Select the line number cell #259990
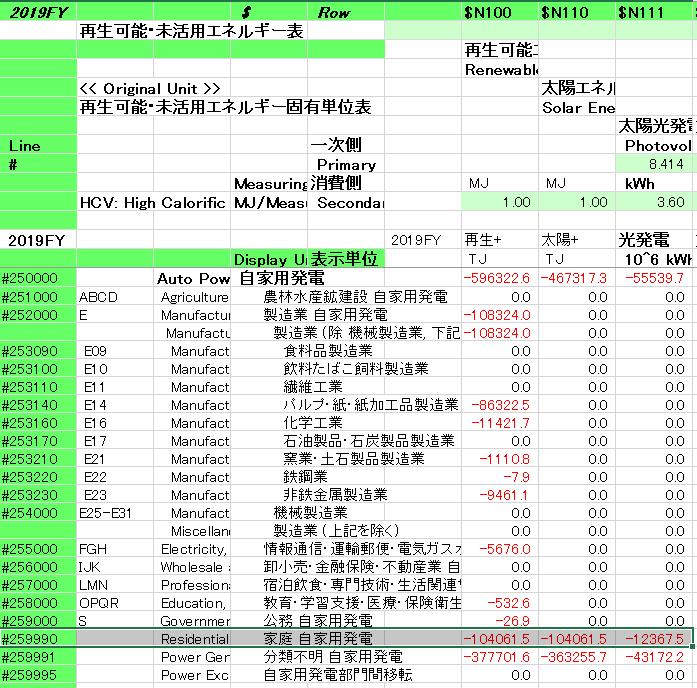The height and width of the screenshot is (688, 697). tap(38, 639)
